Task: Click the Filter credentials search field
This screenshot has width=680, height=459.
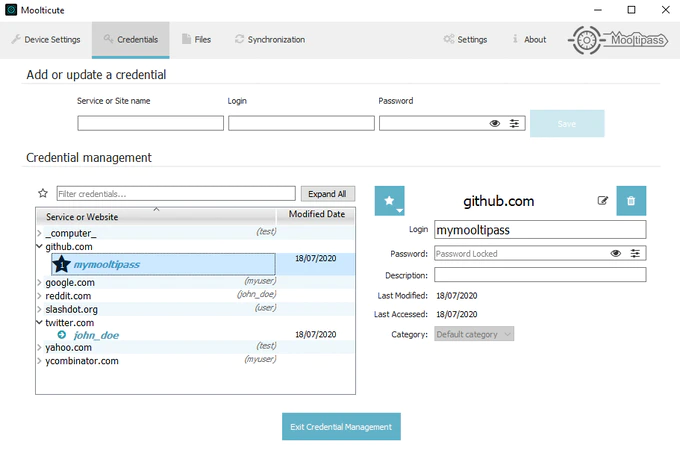Action: (x=176, y=193)
